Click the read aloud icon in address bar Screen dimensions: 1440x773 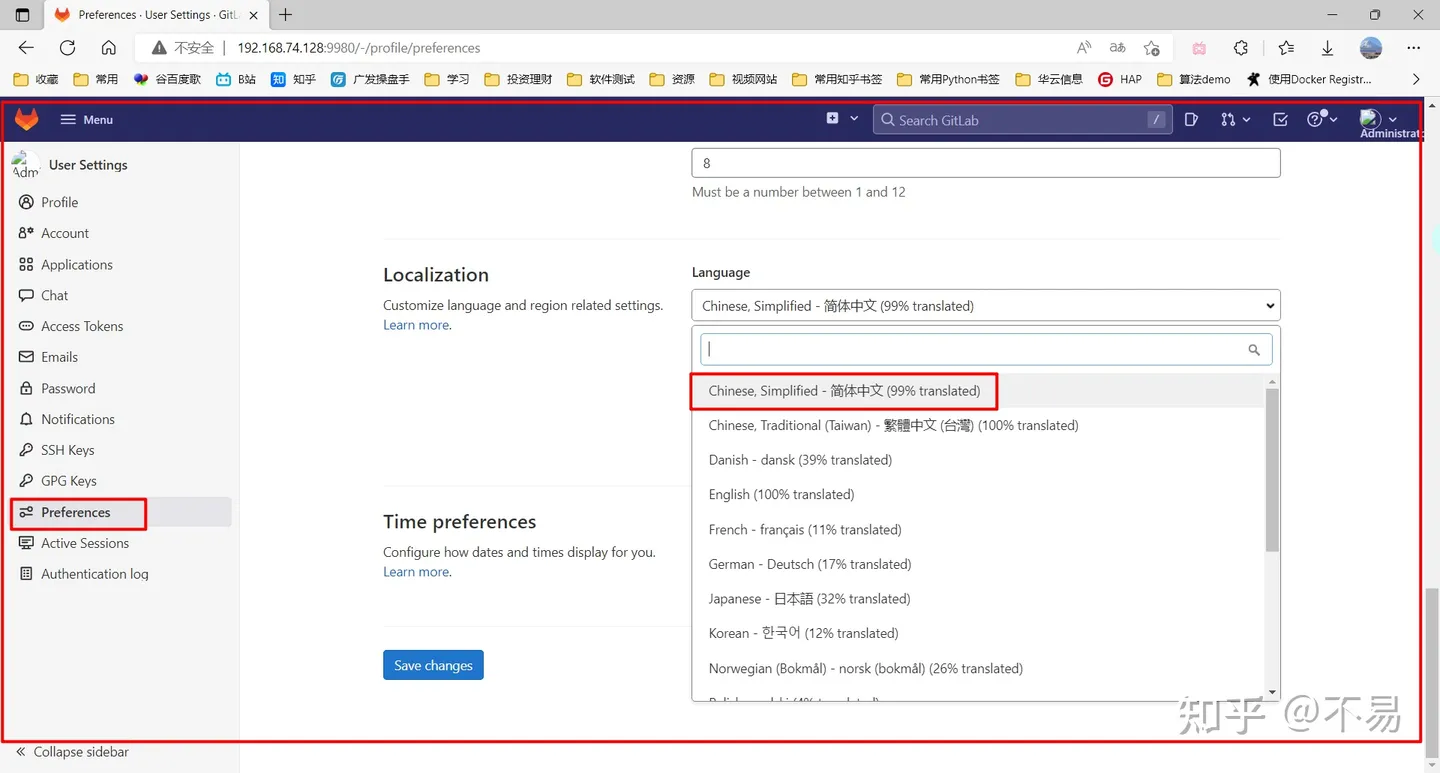point(1084,47)
